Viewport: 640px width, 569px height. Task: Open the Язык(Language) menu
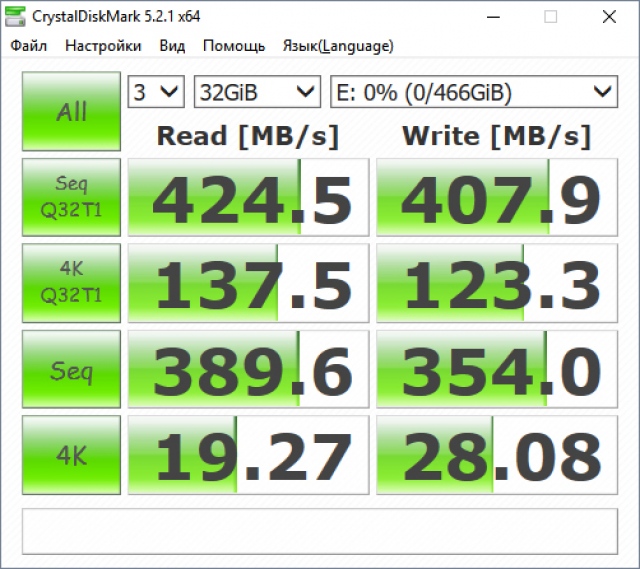(x=338, y=46)
